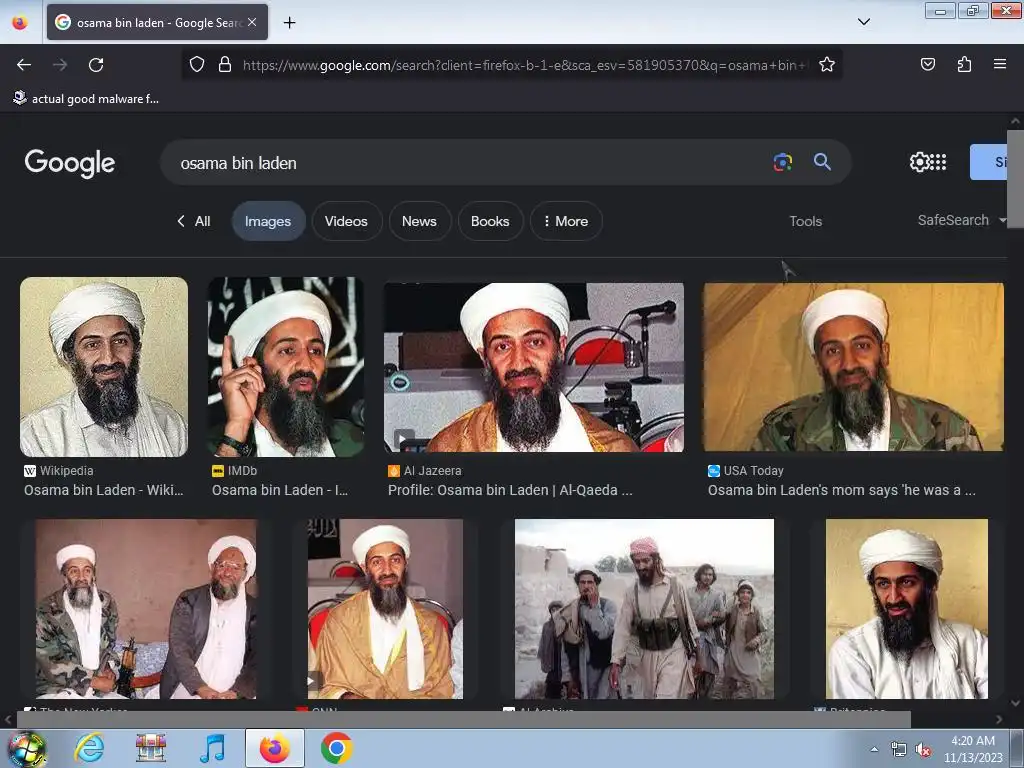1024x768 pixels.
Task: Open the USA Today image result thumbnail
Action: (x=853, y=367)
